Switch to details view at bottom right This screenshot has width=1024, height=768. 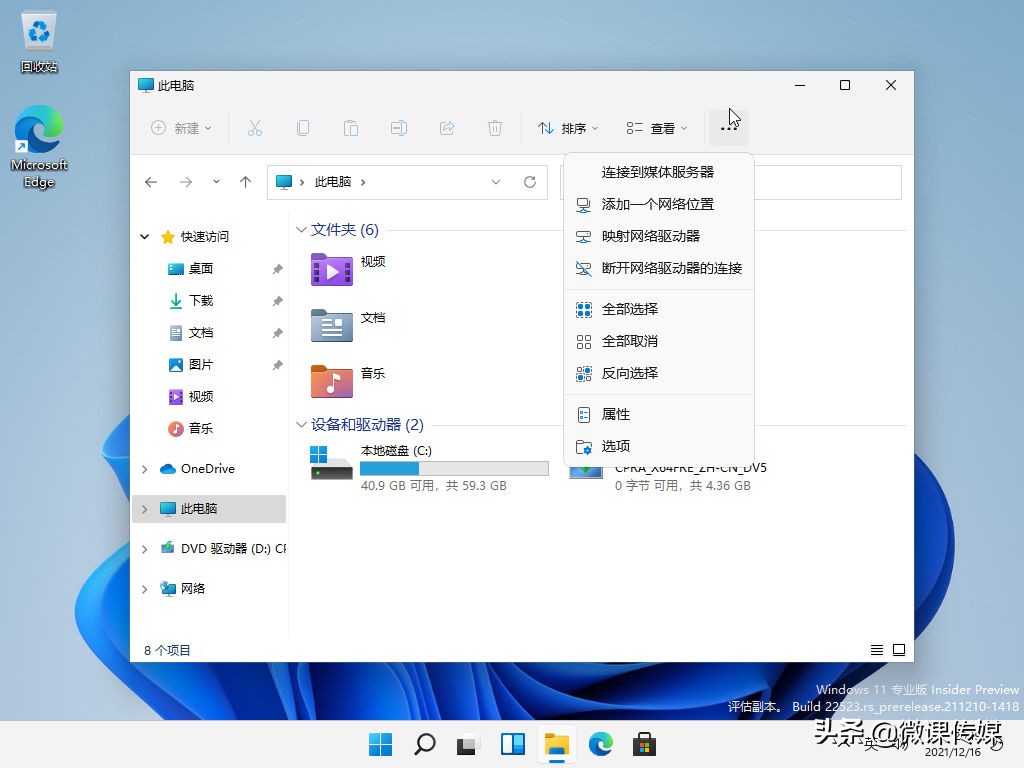click(x=877, y=650)
